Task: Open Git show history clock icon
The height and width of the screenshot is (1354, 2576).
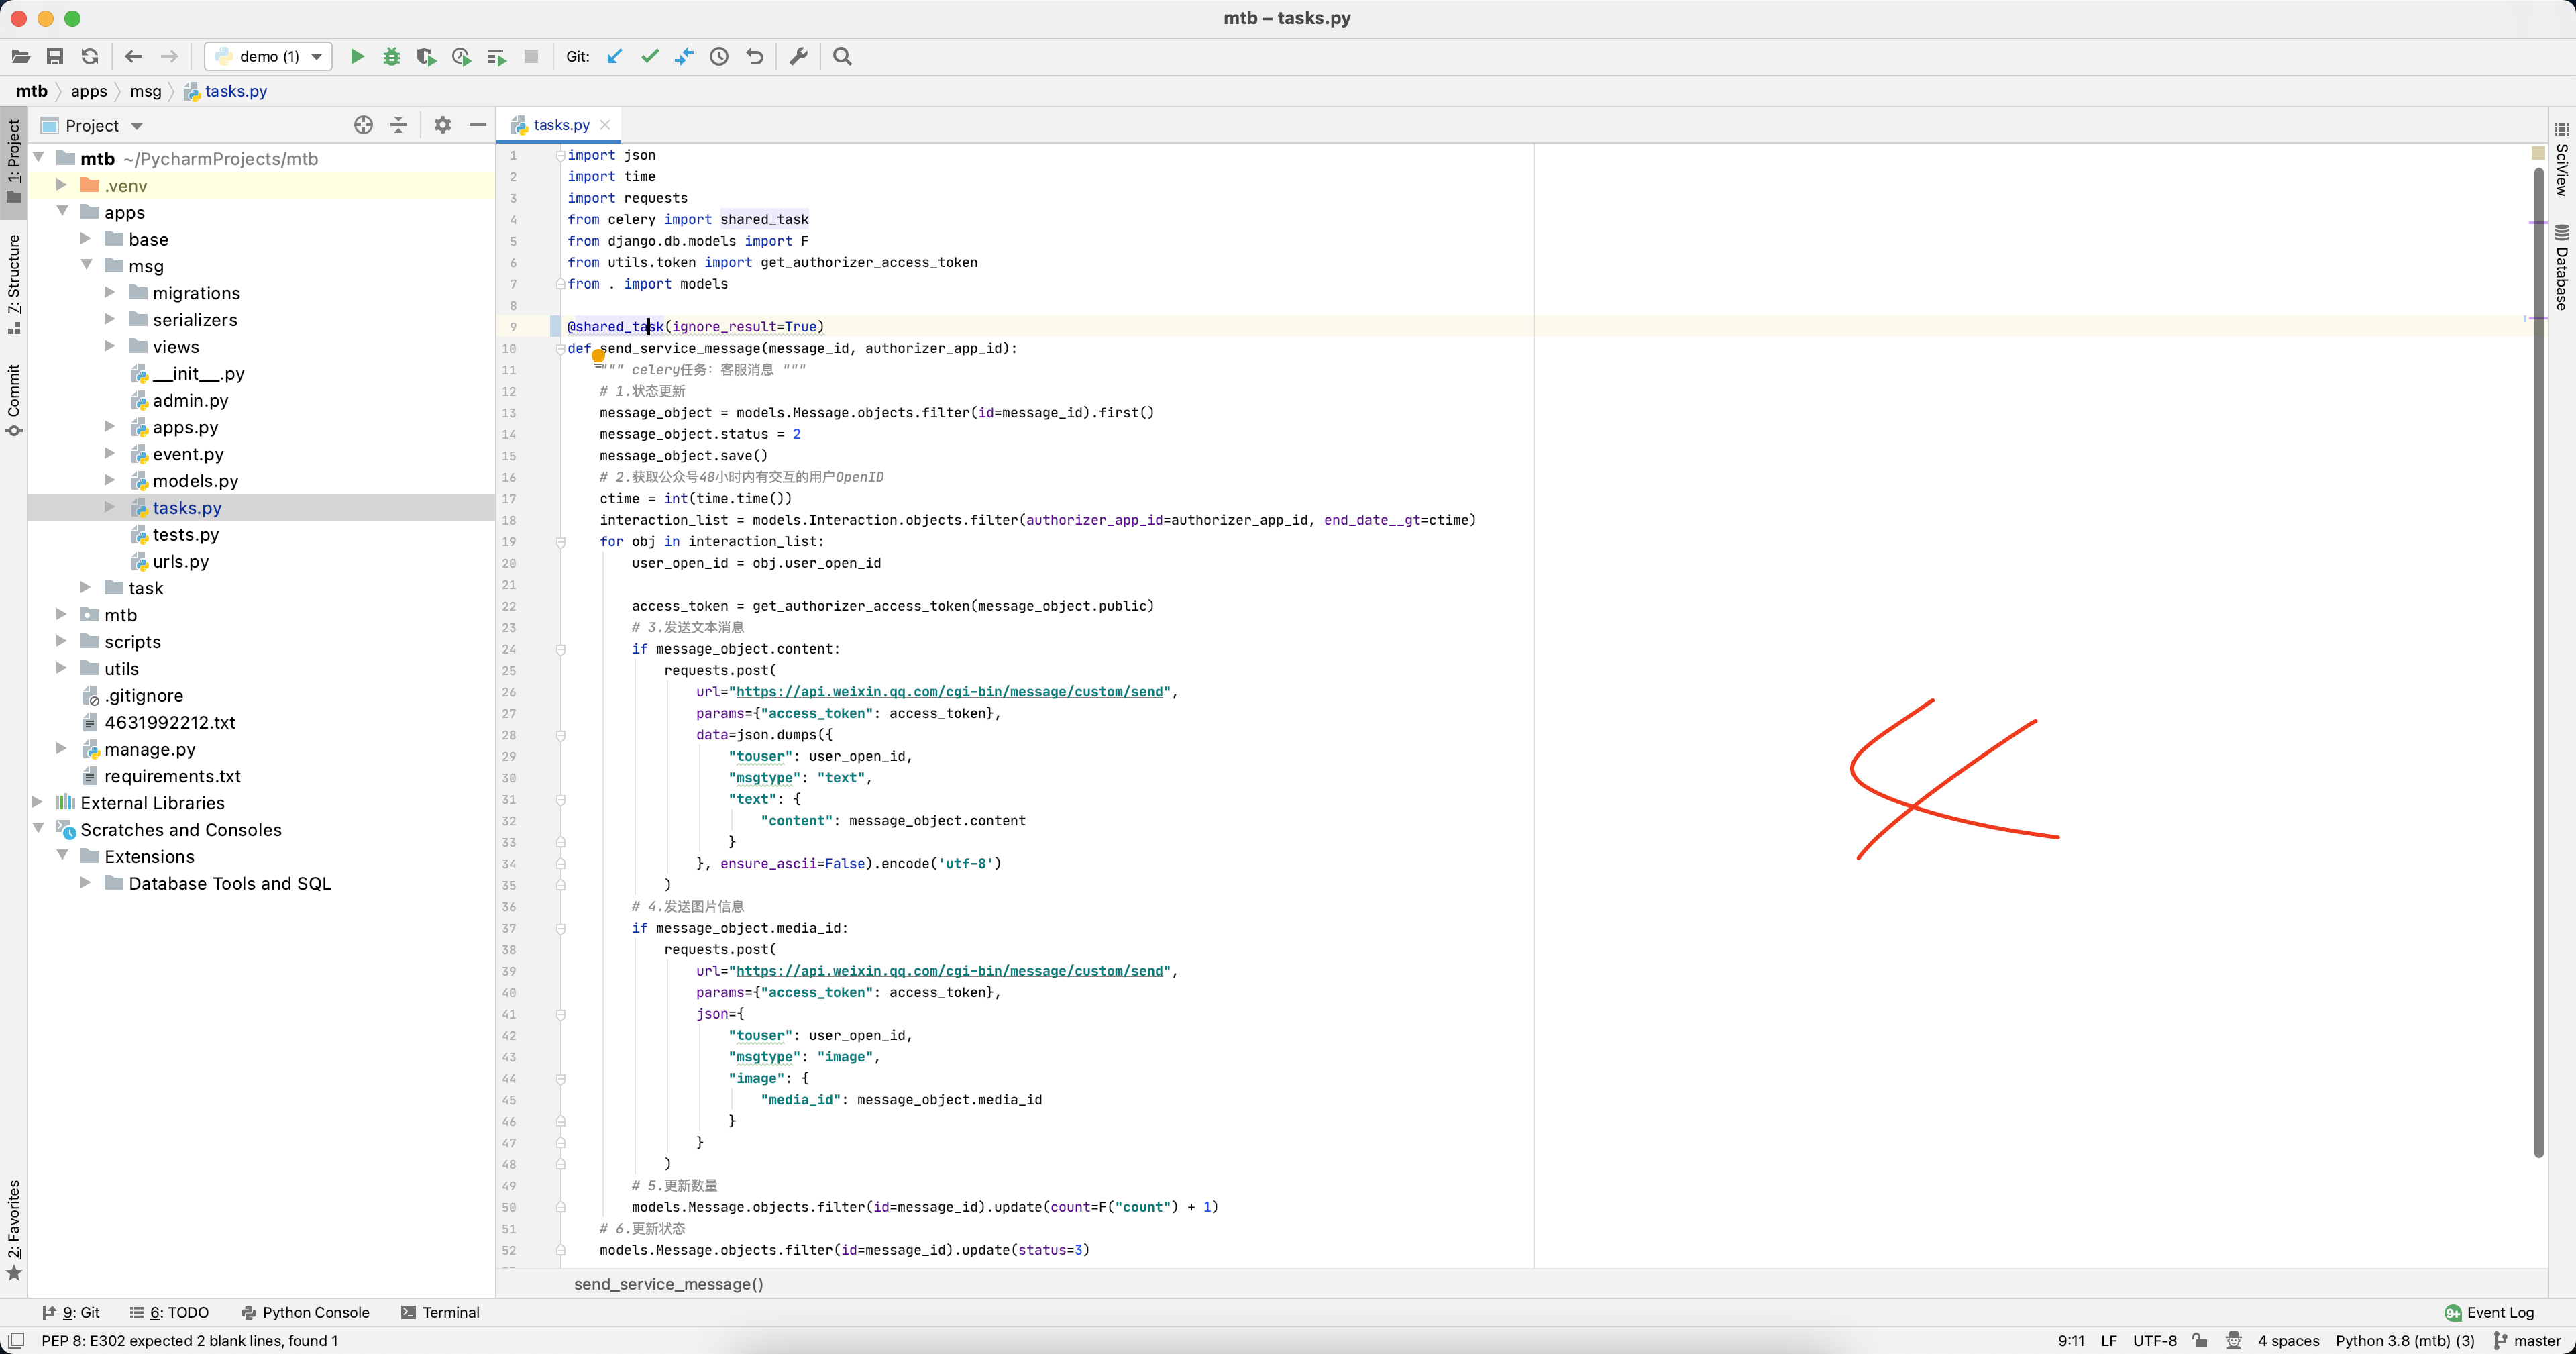Action: pos(719,57)
